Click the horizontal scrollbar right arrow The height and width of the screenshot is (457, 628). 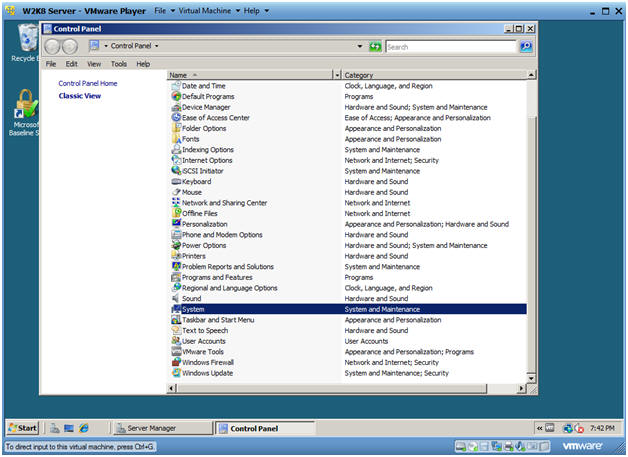[521, 388]
